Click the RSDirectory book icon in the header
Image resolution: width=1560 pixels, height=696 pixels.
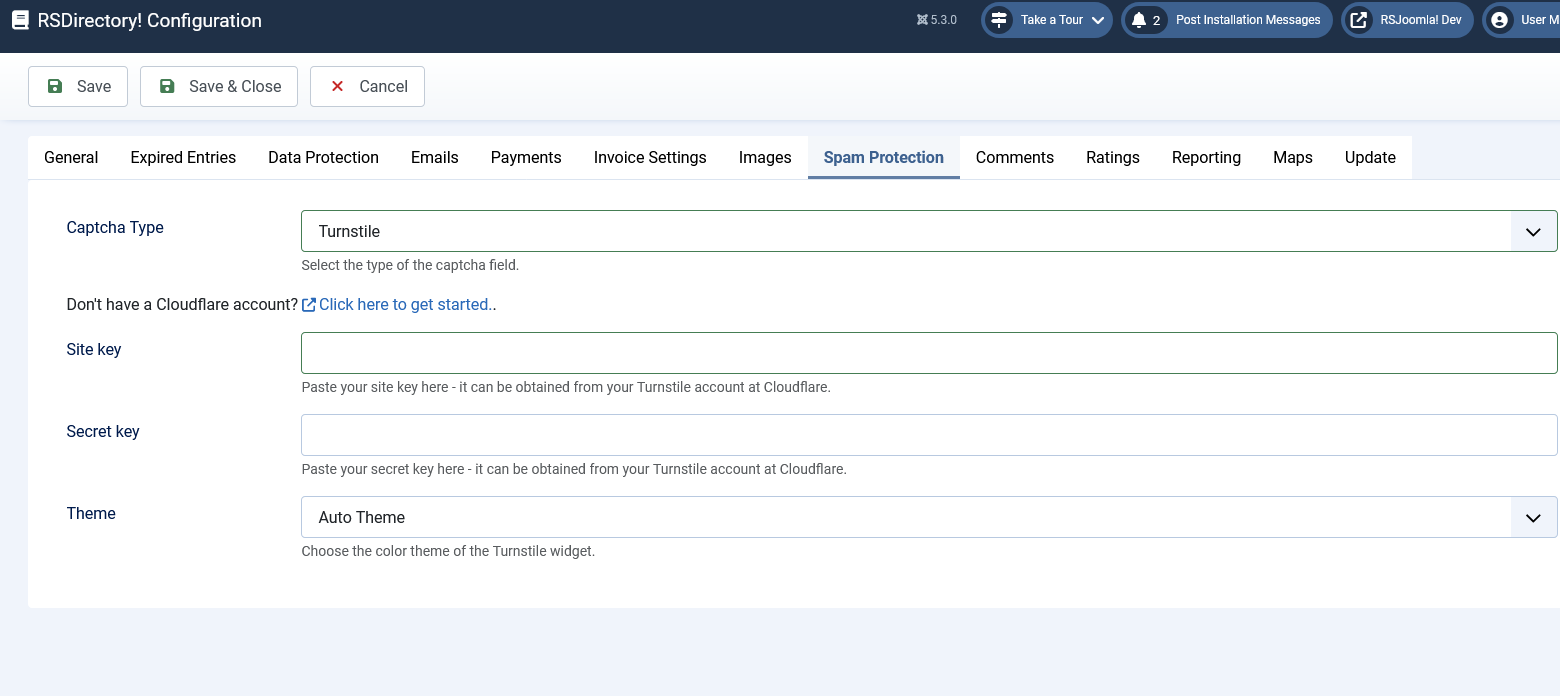[x=20, y=20]
